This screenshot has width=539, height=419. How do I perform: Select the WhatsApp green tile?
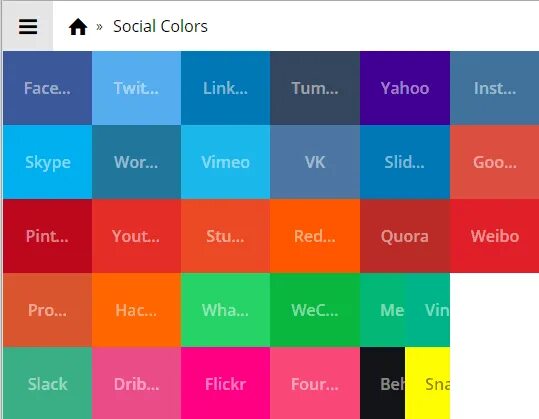coord(226,310)
